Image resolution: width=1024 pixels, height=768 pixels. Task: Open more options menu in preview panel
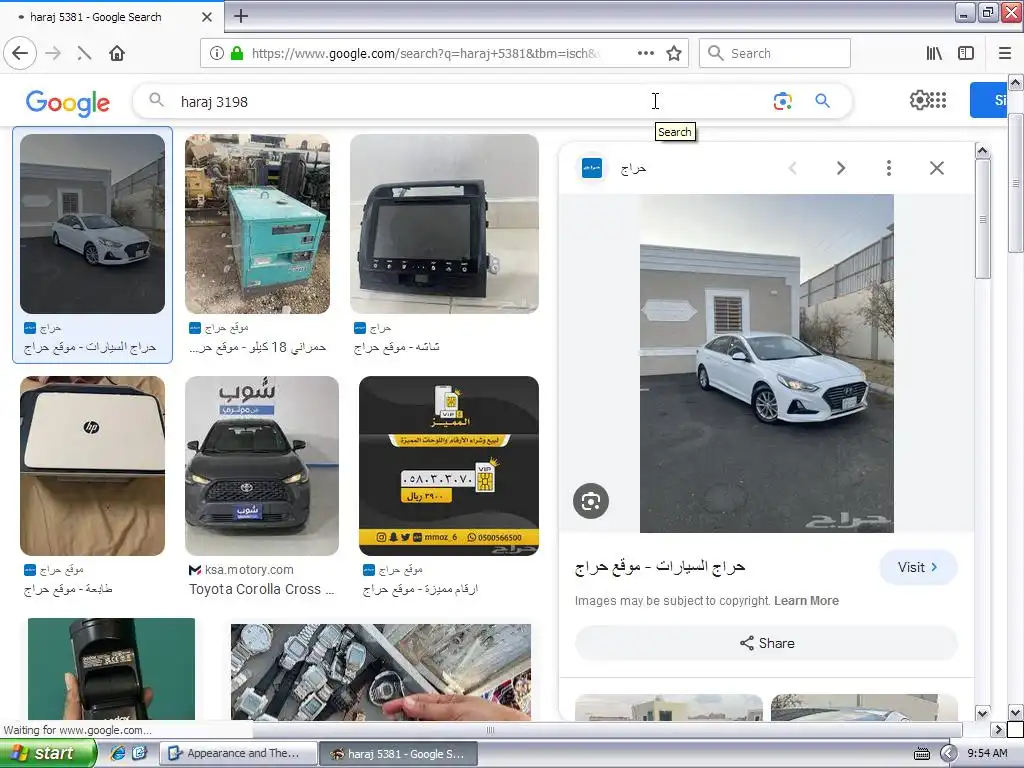(x=889, y=168)
